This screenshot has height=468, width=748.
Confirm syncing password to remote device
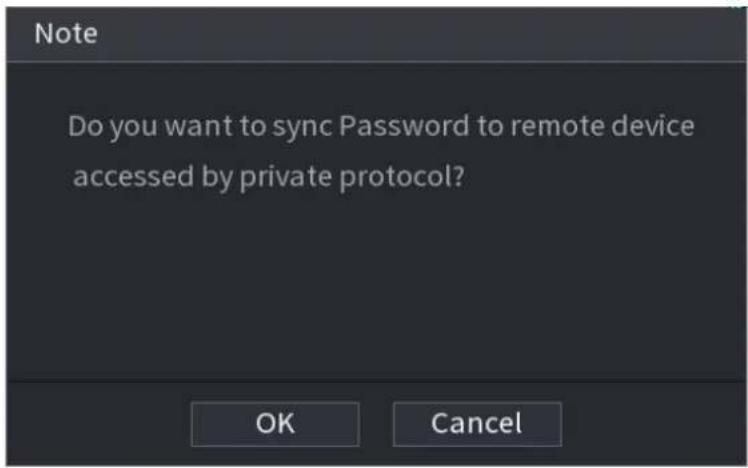(x=275, y=424)
